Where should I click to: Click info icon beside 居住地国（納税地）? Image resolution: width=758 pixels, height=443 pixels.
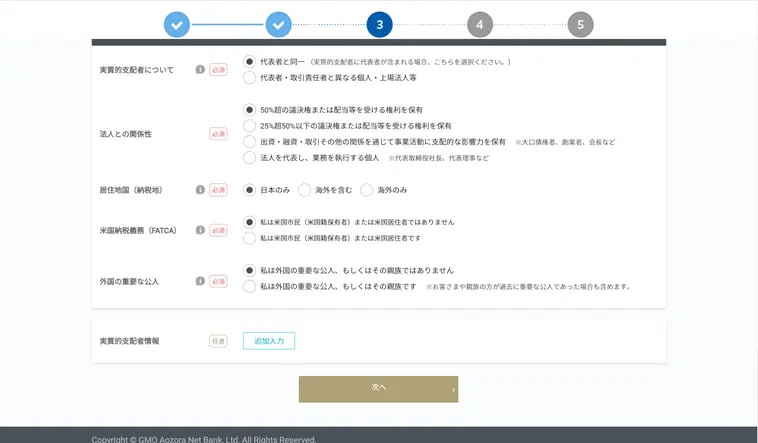pyautogui.click(x=200, y=190)
